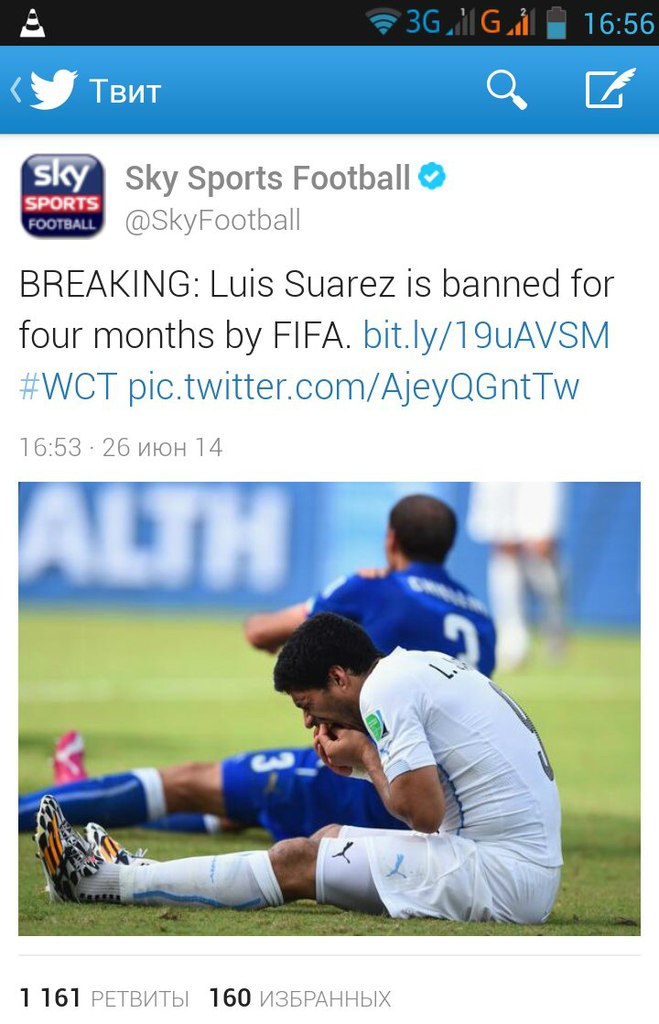Open Sky Sports Football profile name
This screenshot has width=659, height=1024.
tap(267, 178)
